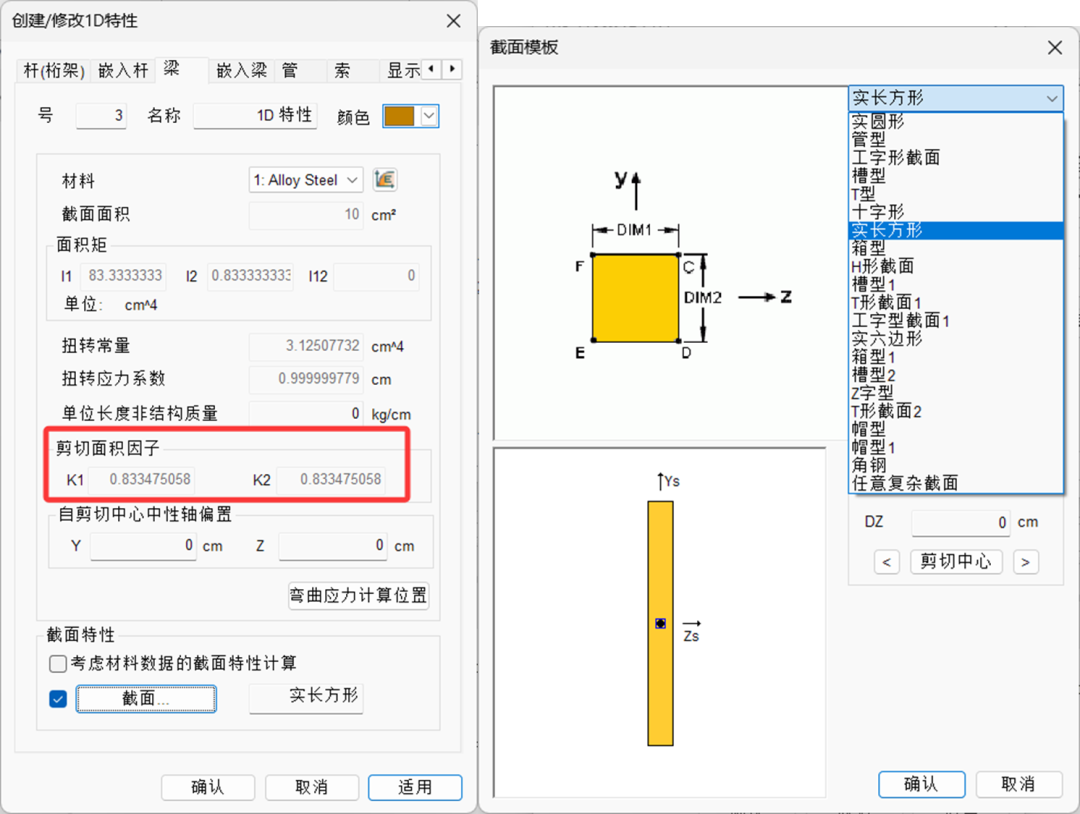Click the 名称 input field
The image size is (1080, 814).
(x=255, y=116)
